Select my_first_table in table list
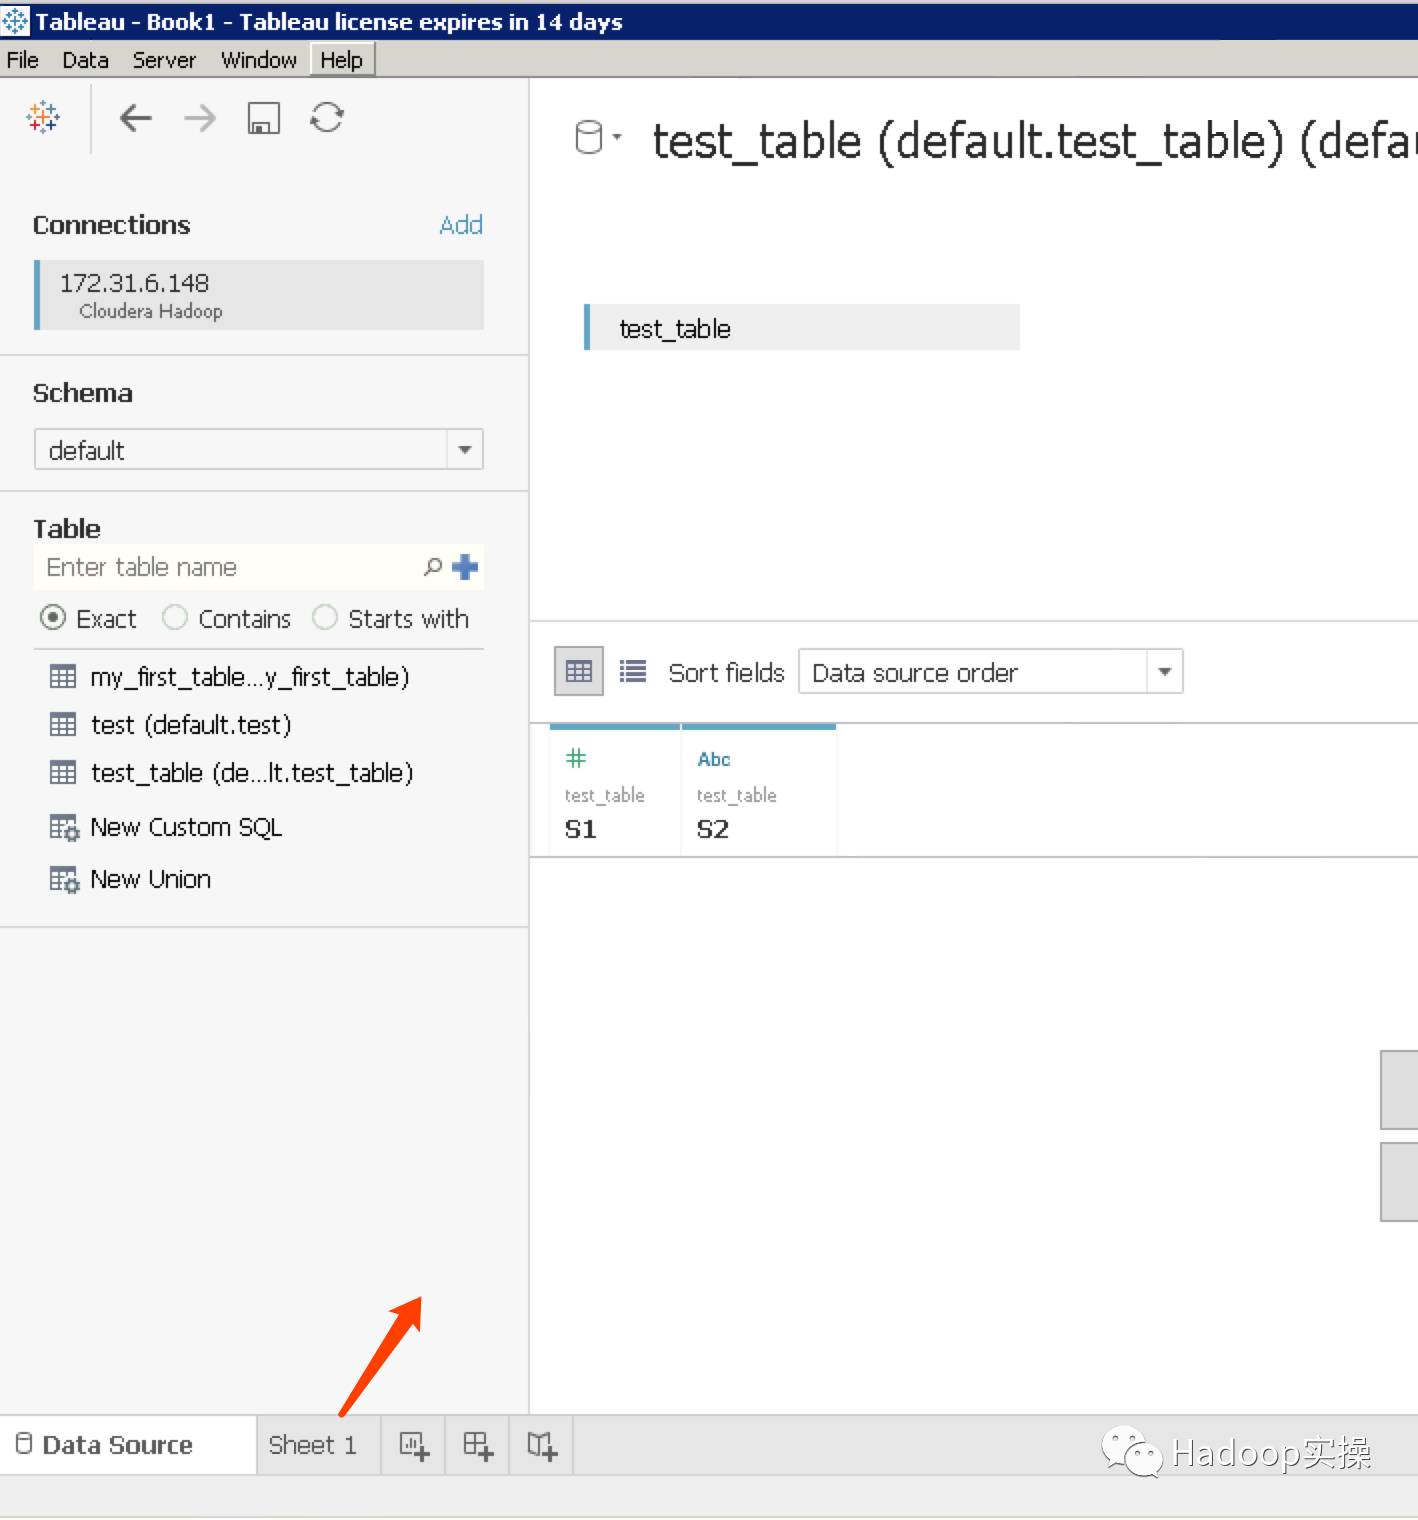The image size is (1418, 1520). click(x=250, y=677)
